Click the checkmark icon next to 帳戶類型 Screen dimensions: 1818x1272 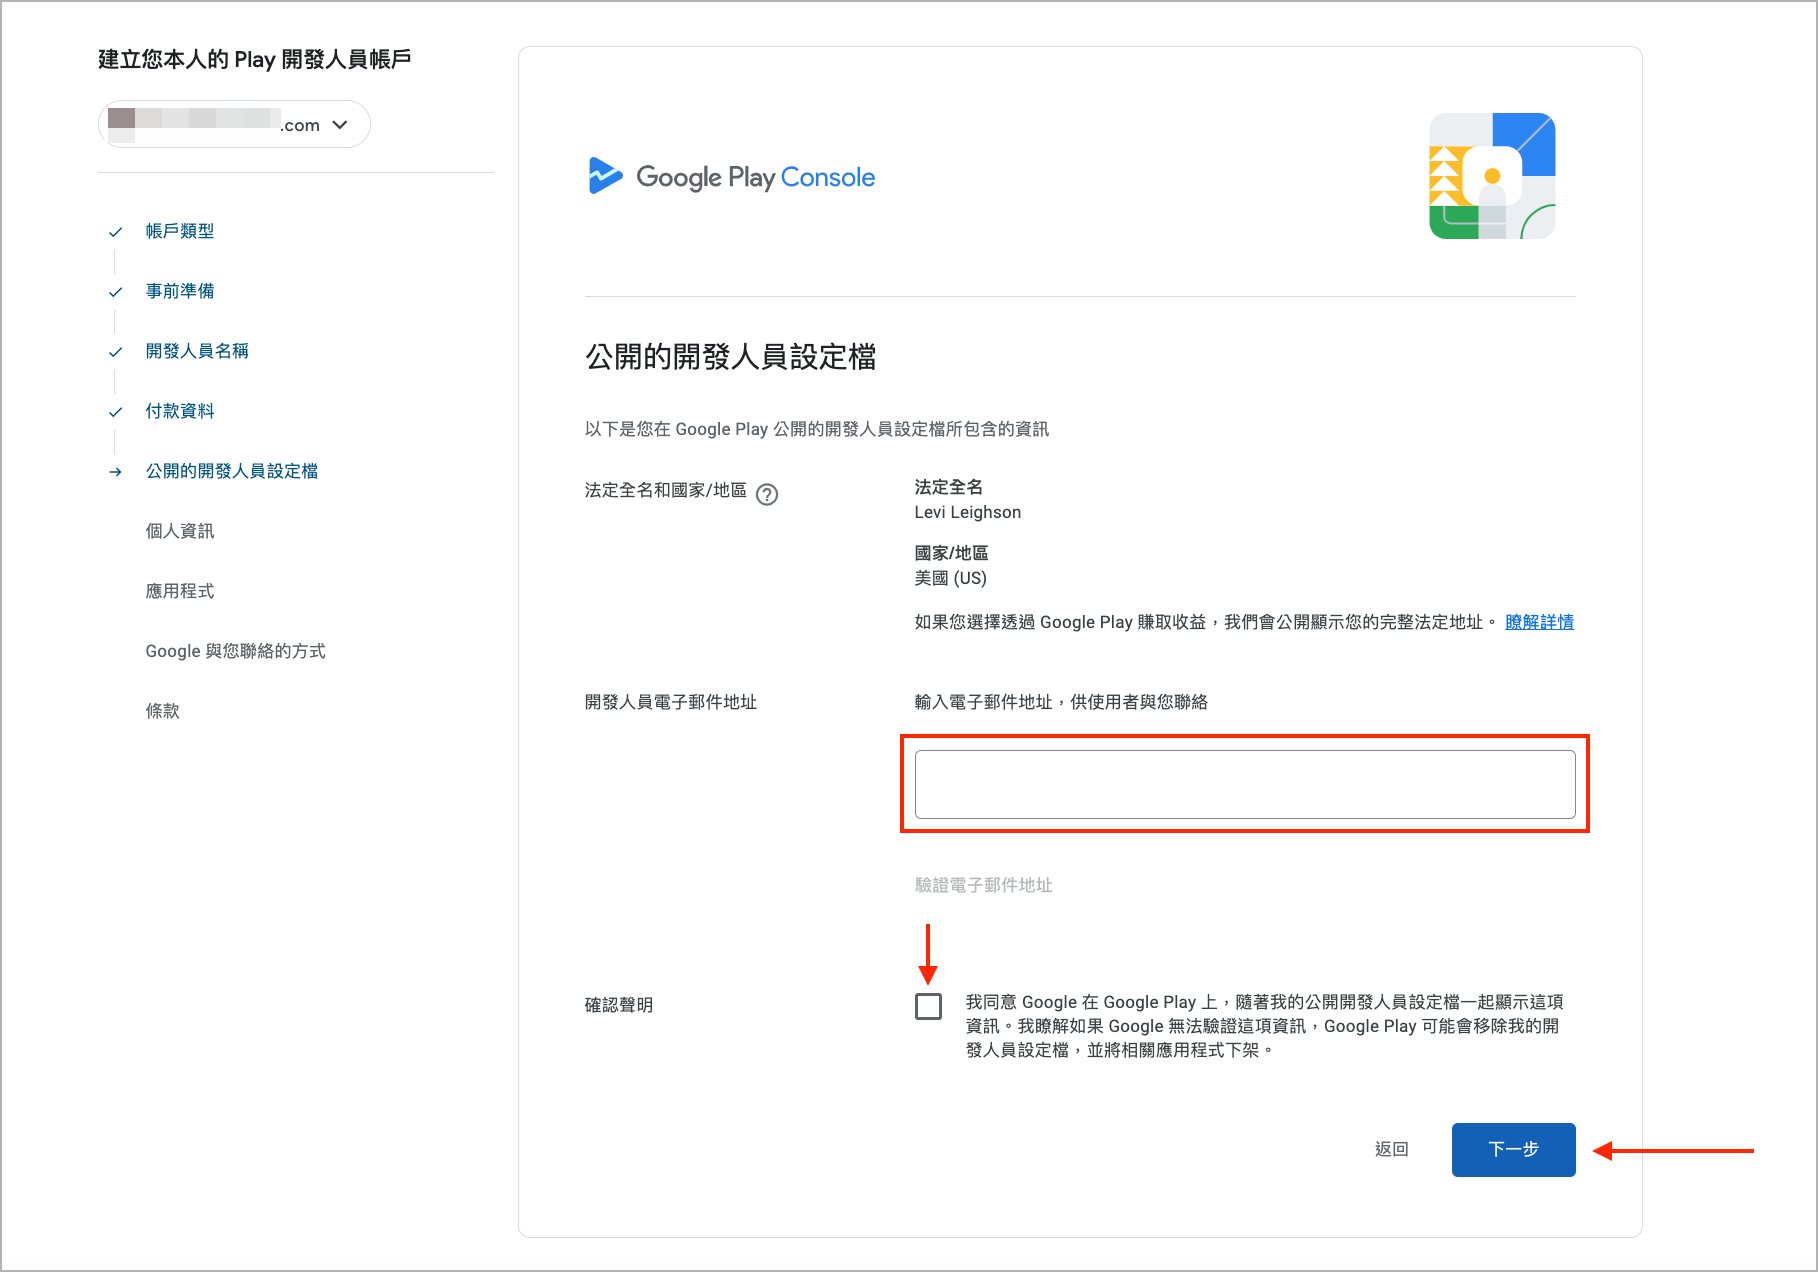click(x=116, y=232)
